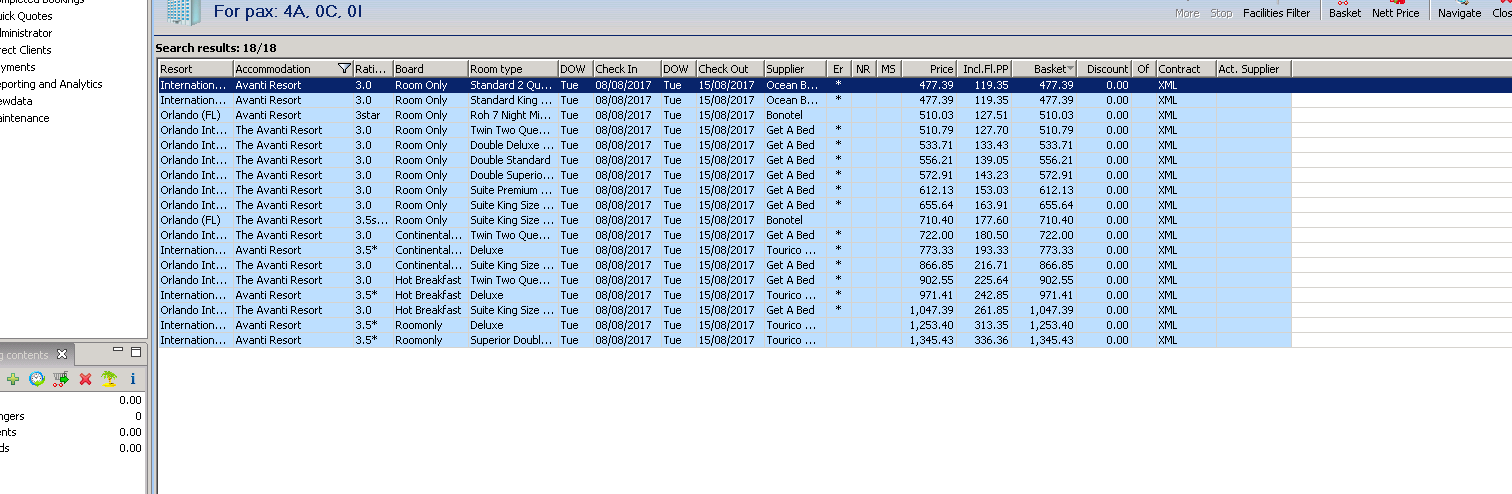The width and height of the screenshot is (1512, 494).
Task: Sort by the Act. Supplier column header
Action: [x=1254, y=69]
